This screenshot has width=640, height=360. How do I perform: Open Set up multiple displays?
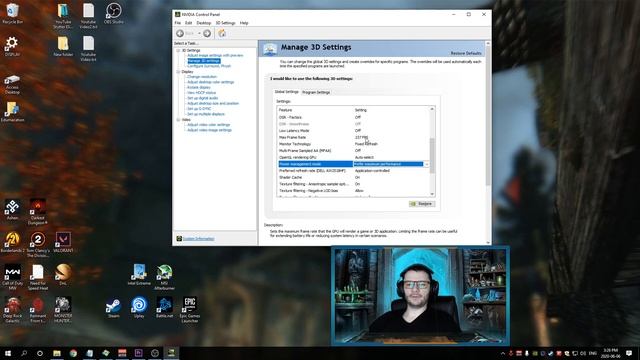(x=206, y=114)
